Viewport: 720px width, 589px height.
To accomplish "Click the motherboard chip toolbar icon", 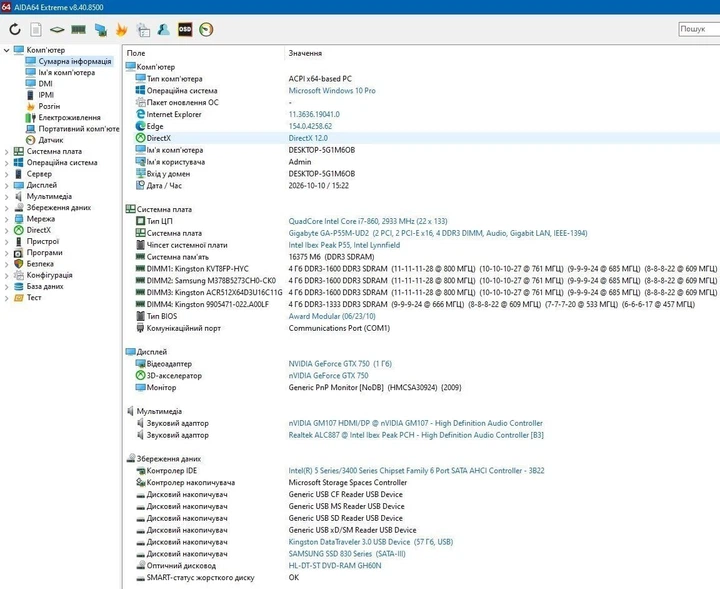I will (x=57, y=30).
